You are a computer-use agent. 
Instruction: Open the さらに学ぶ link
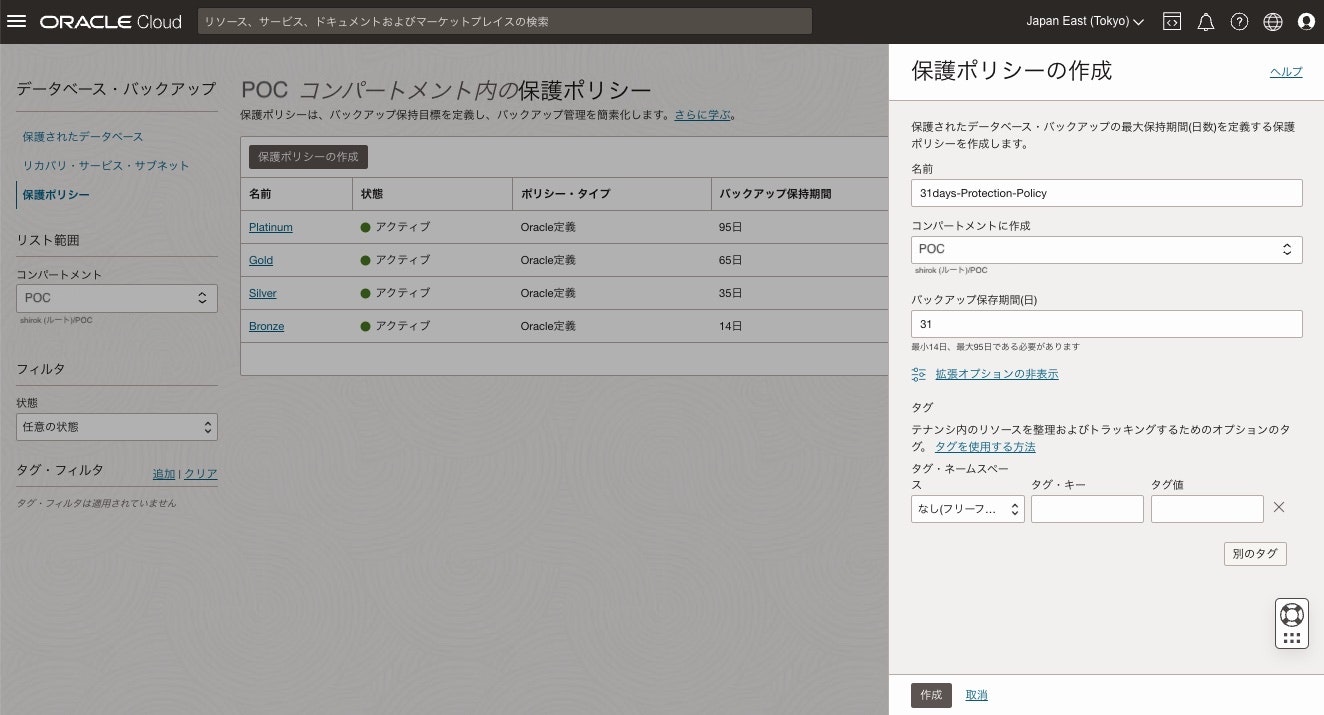702,115
